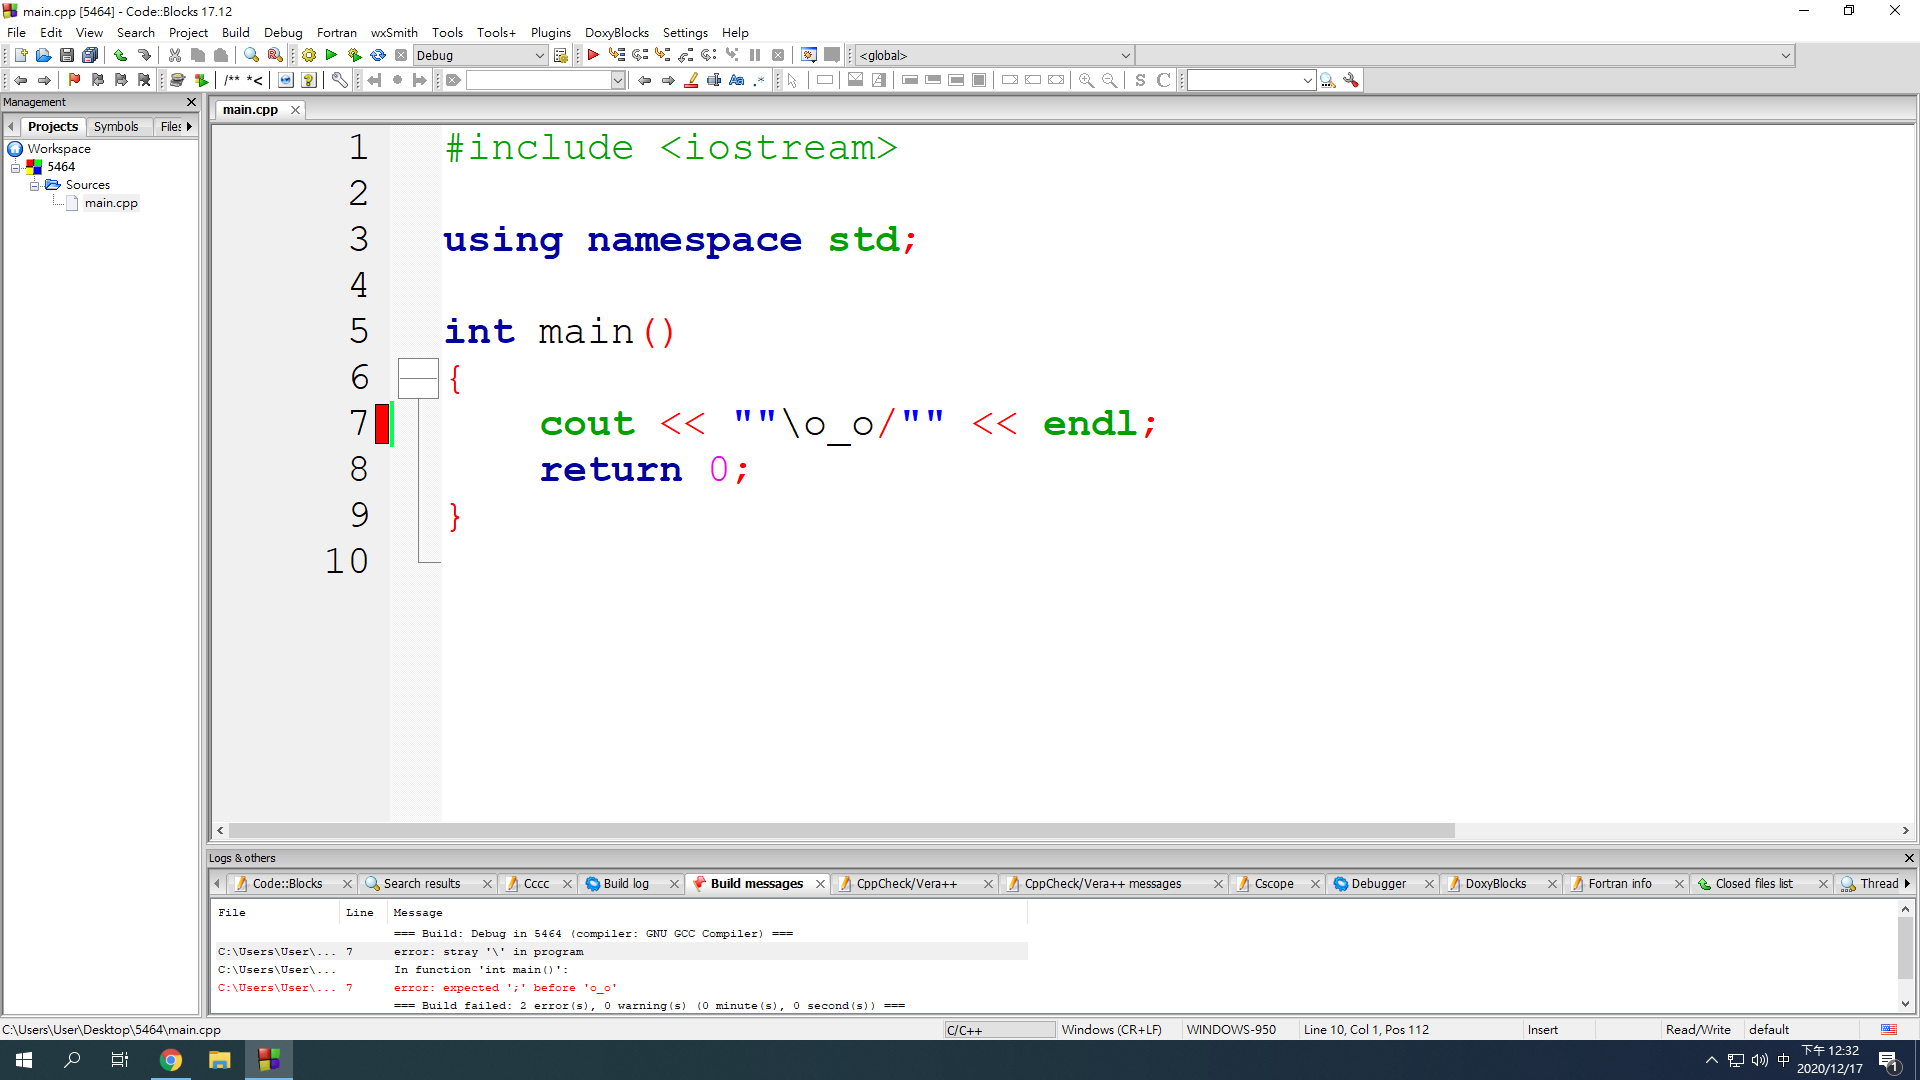Click the Build gear icon
Screen dimensions: 1920x1080
coord(309,56)
